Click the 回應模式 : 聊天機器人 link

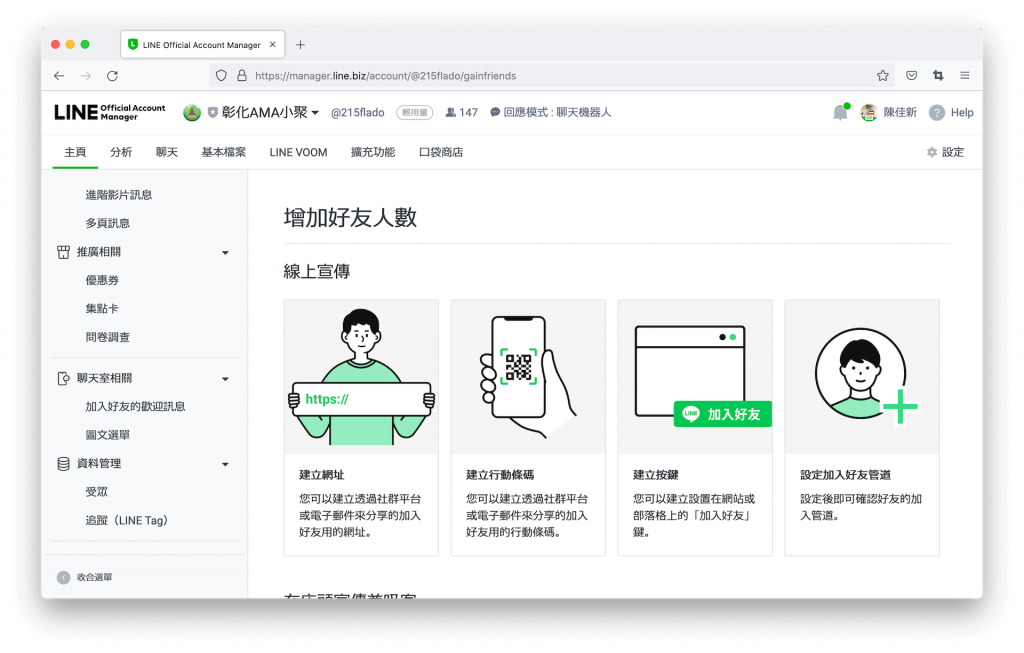click(551, 112)
